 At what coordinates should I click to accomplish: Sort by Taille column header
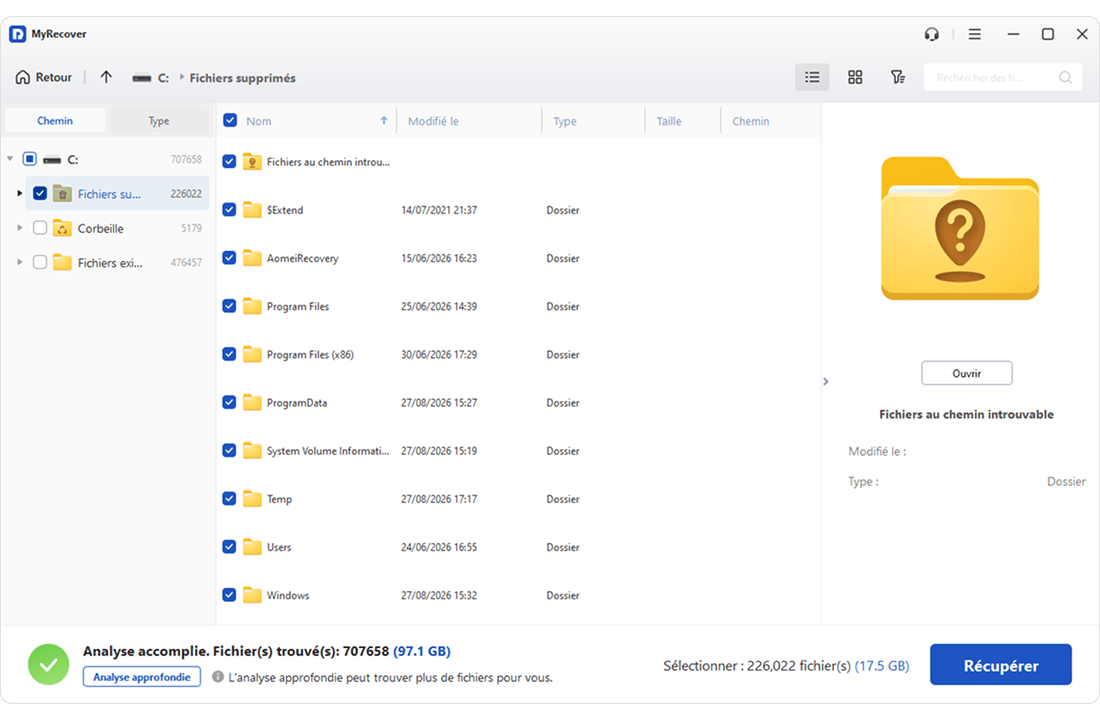pyautogui.click(x=669, y=121)
